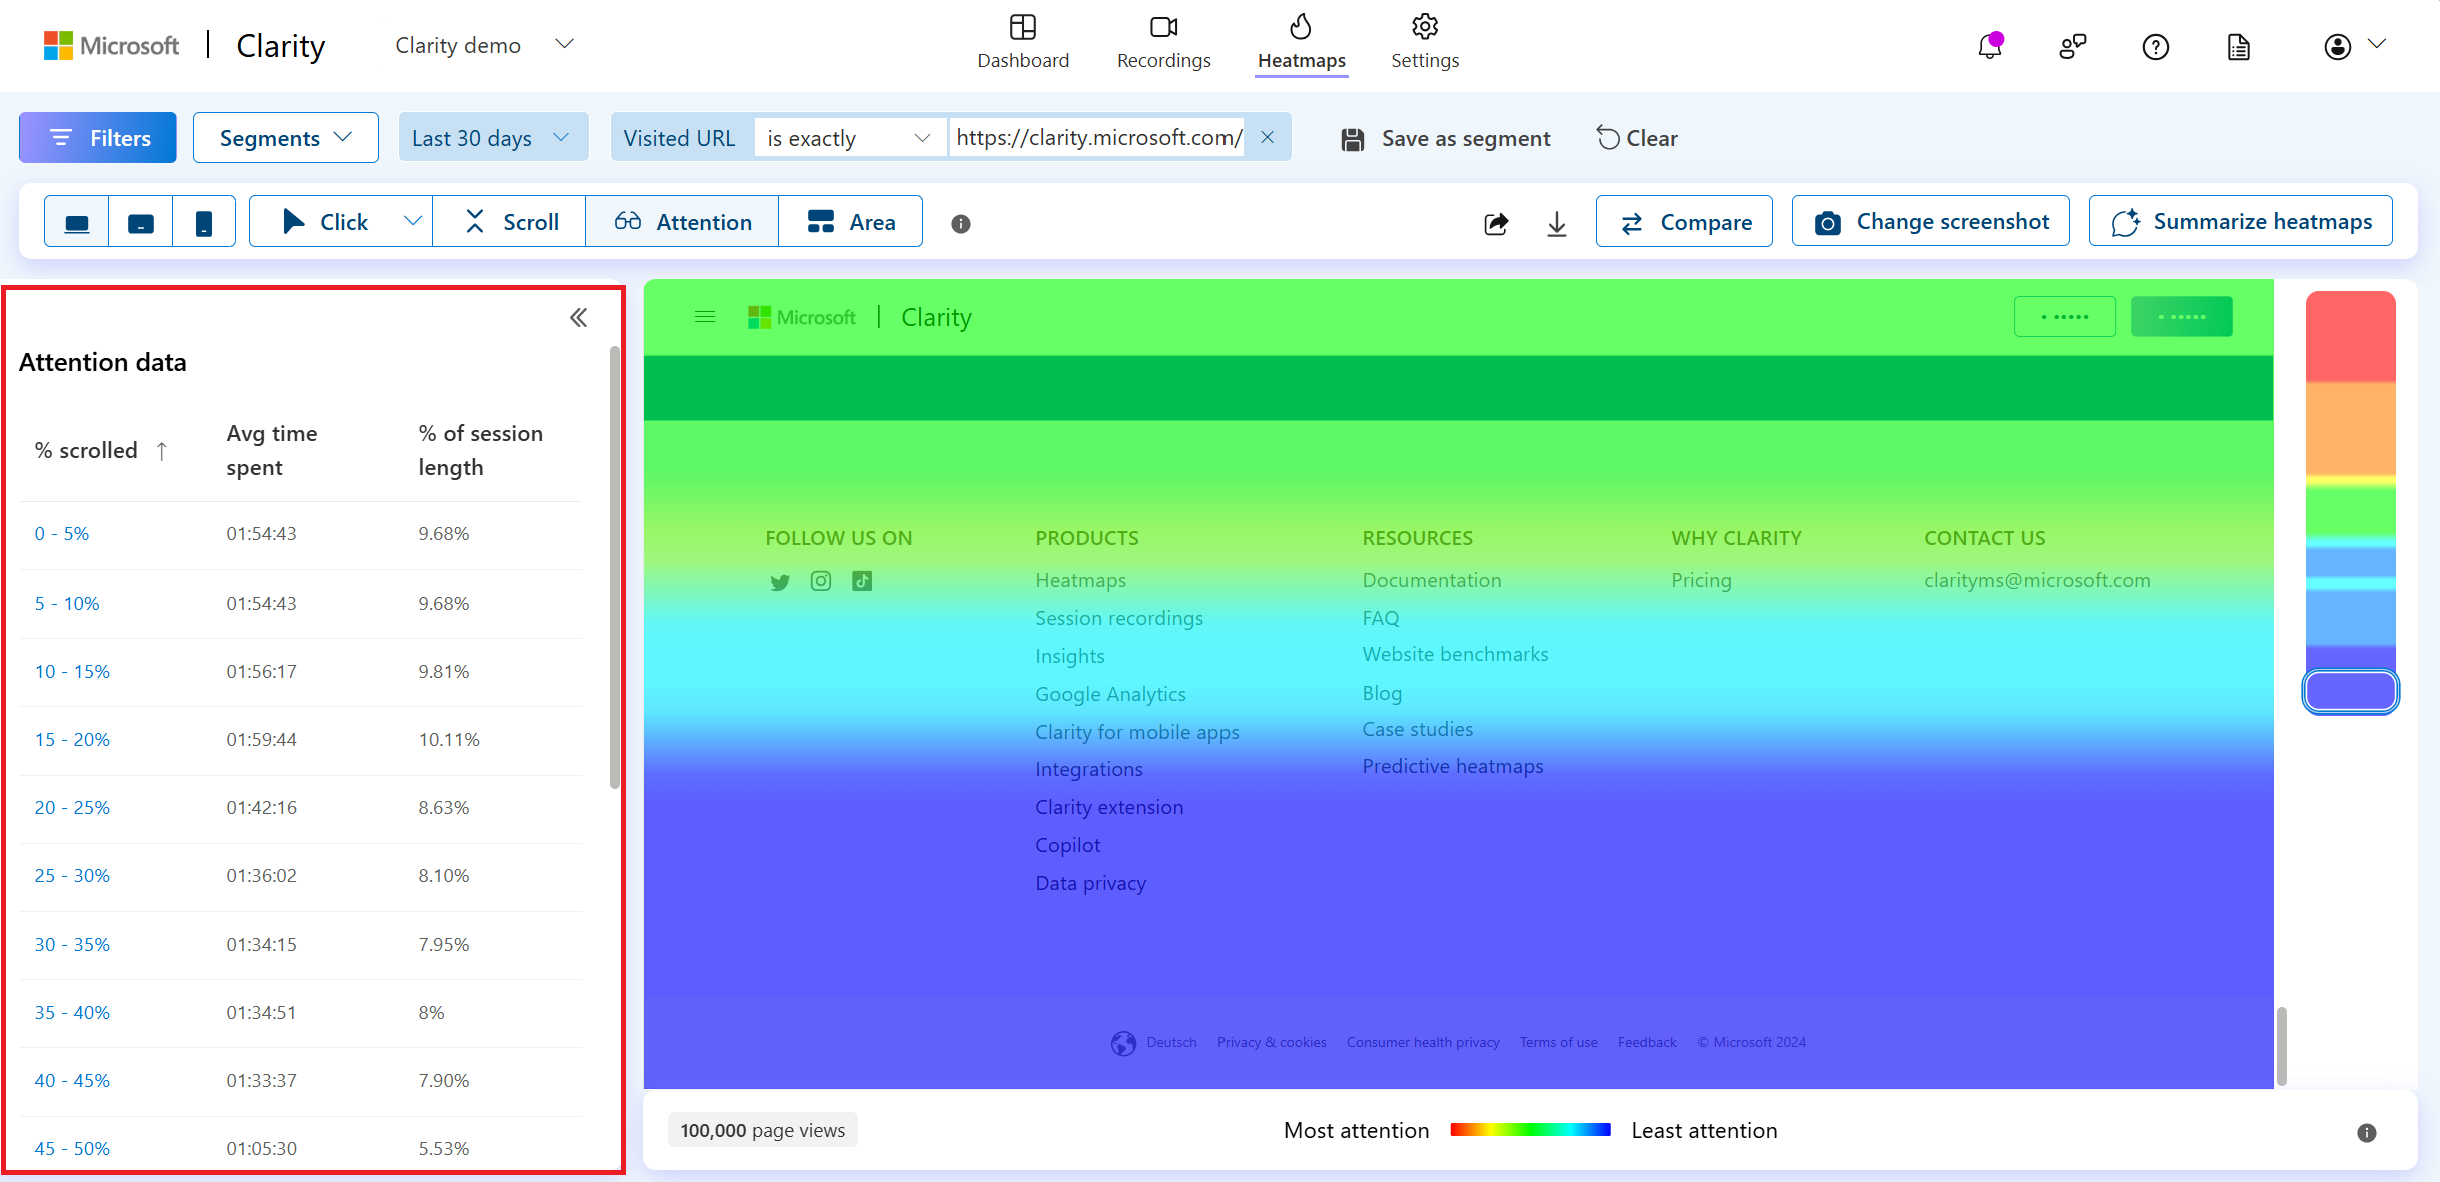
Task: Click the legend info icon at bottom right
Action: 2367,1132
